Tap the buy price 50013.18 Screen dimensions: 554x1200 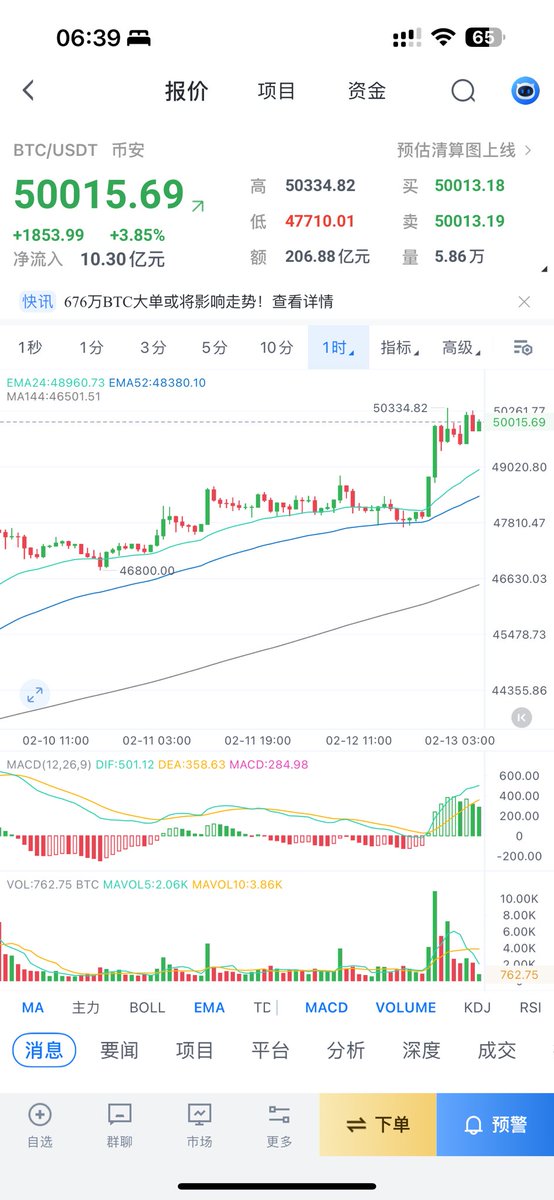point(469,186)
